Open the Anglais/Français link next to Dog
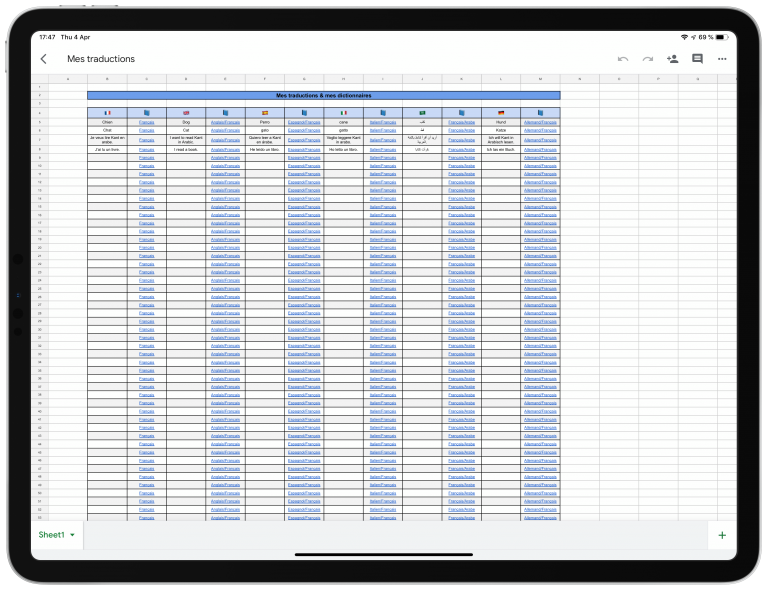The image size is (768, 591). [x=225, y=122]
